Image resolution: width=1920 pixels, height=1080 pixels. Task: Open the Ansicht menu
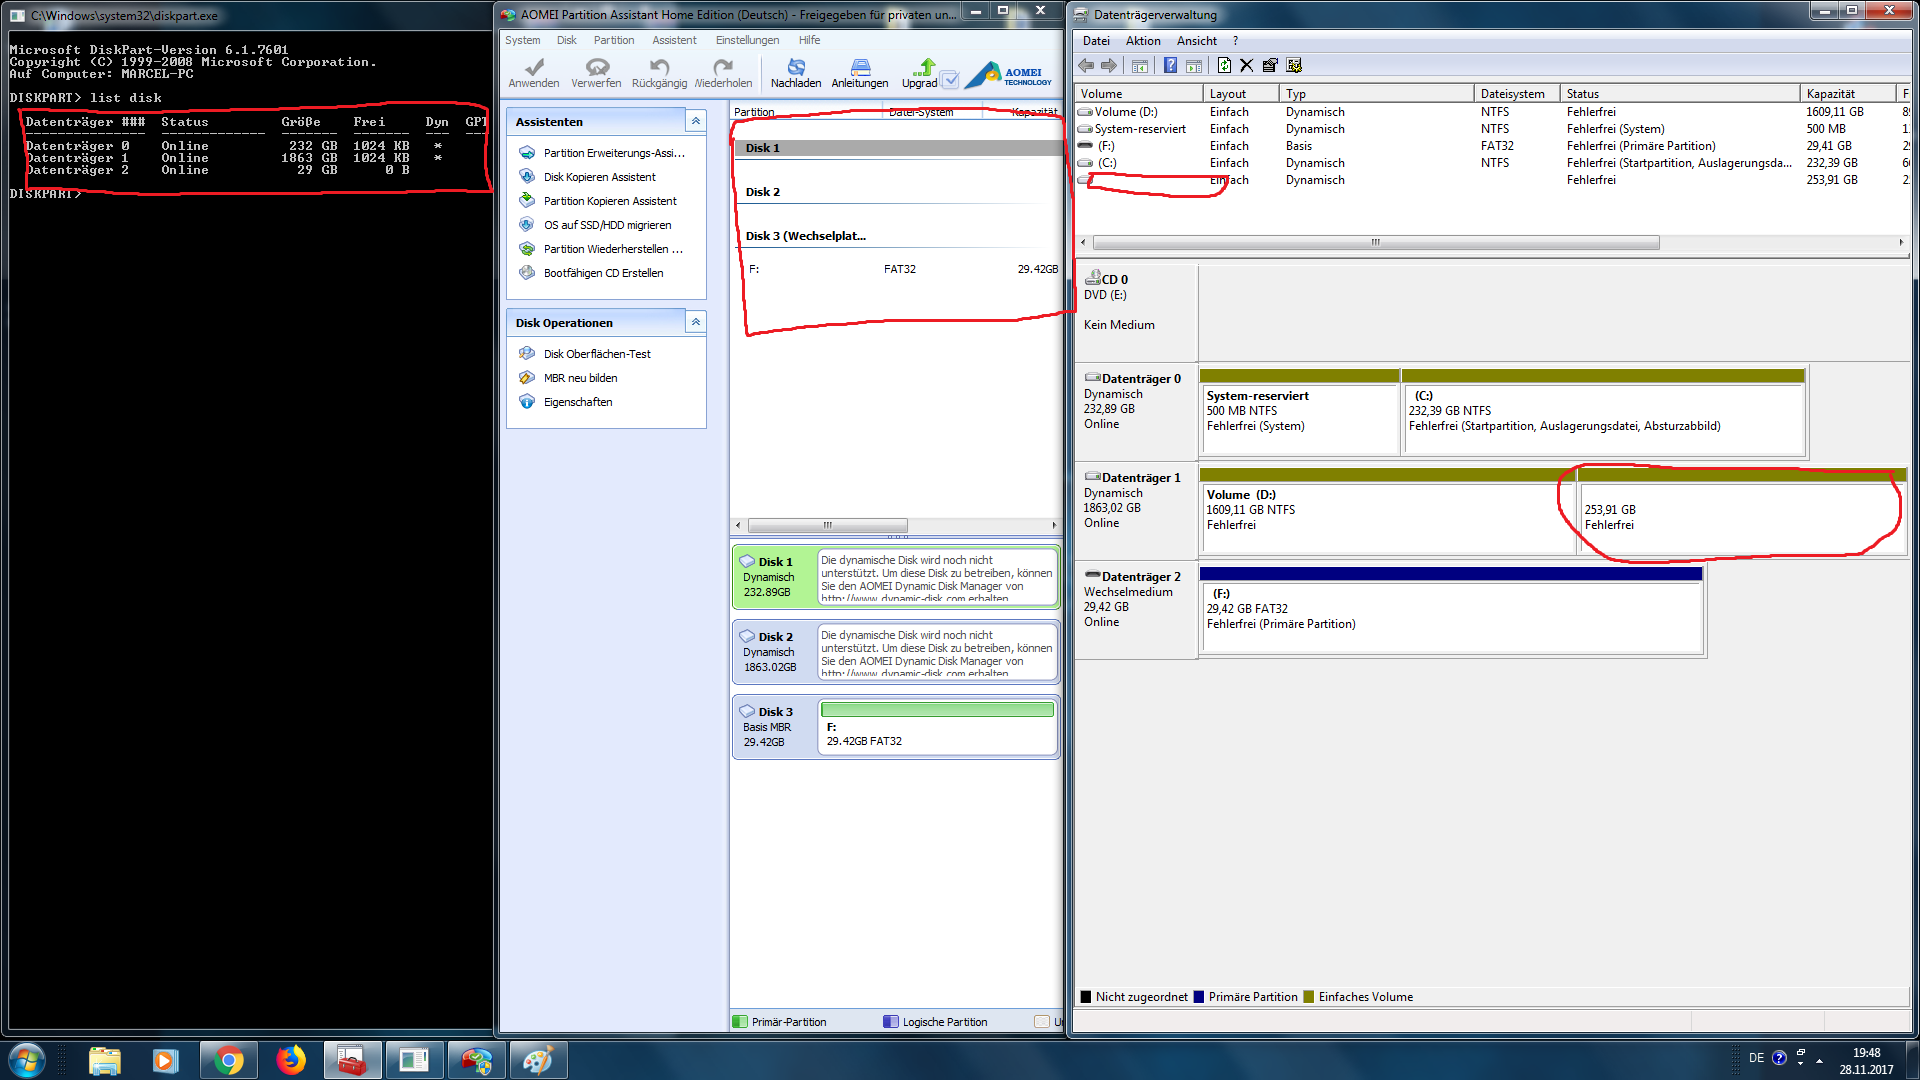(x=1196, y=41)
